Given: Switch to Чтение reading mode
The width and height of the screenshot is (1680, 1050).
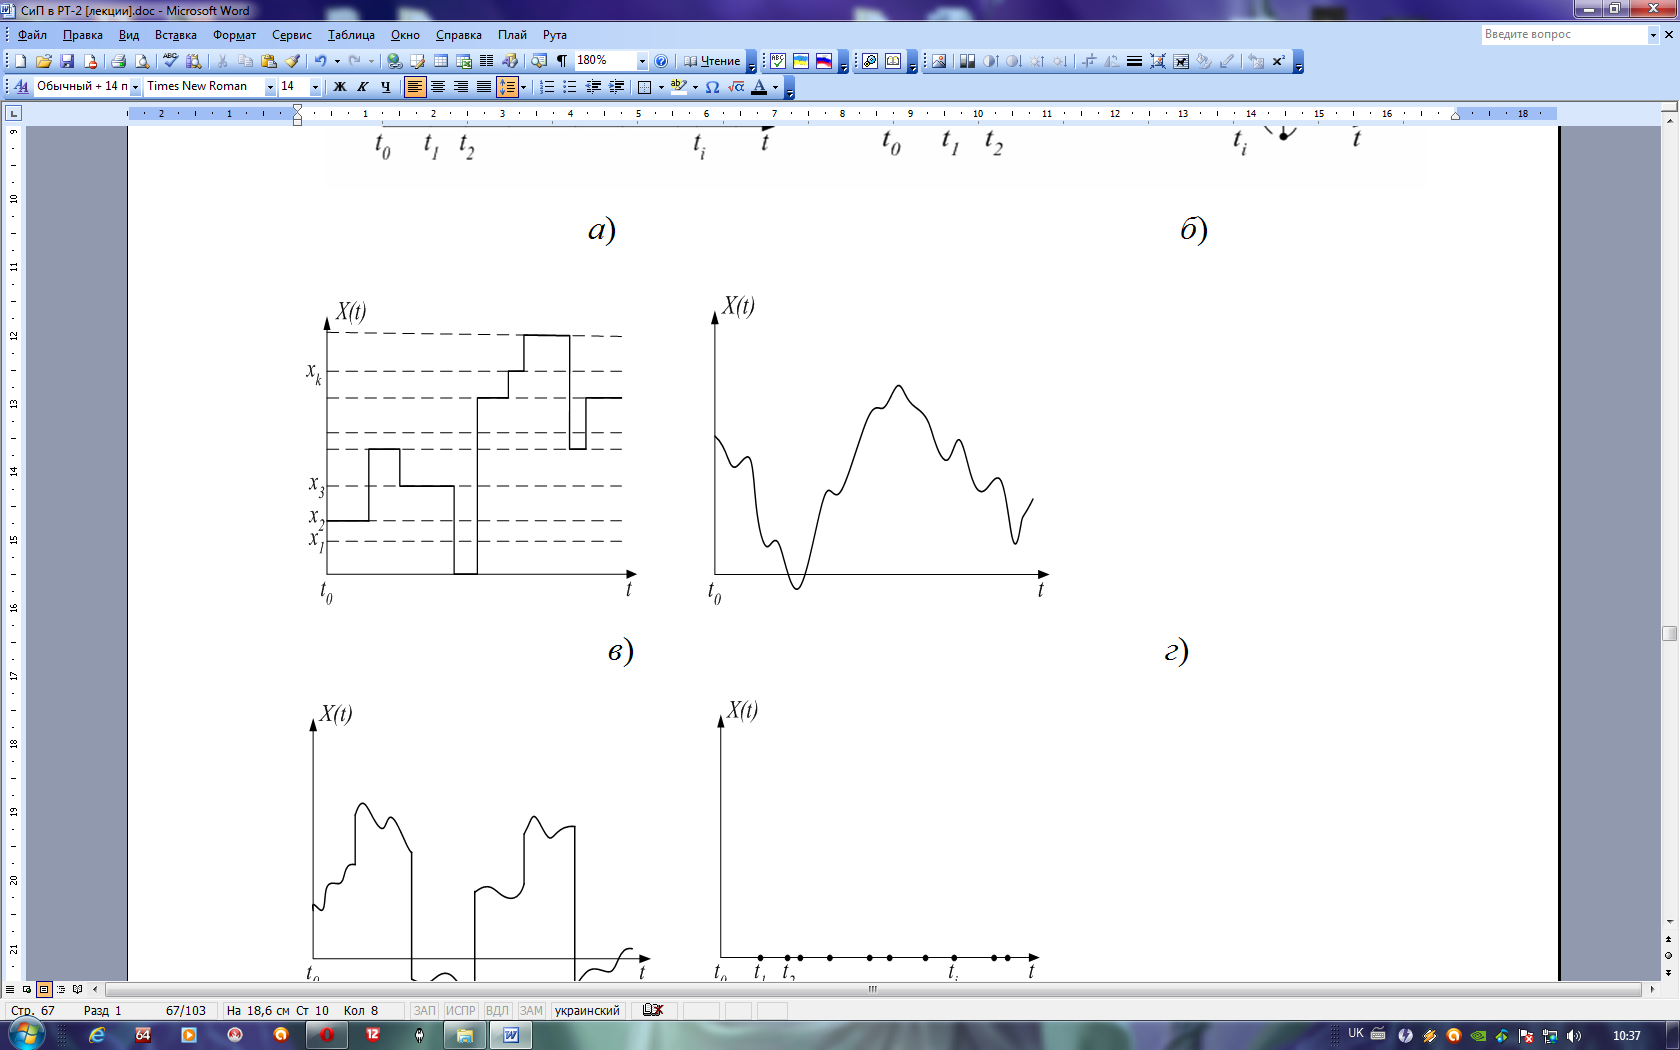Looking at the screenshot, I should coord(712,61).
